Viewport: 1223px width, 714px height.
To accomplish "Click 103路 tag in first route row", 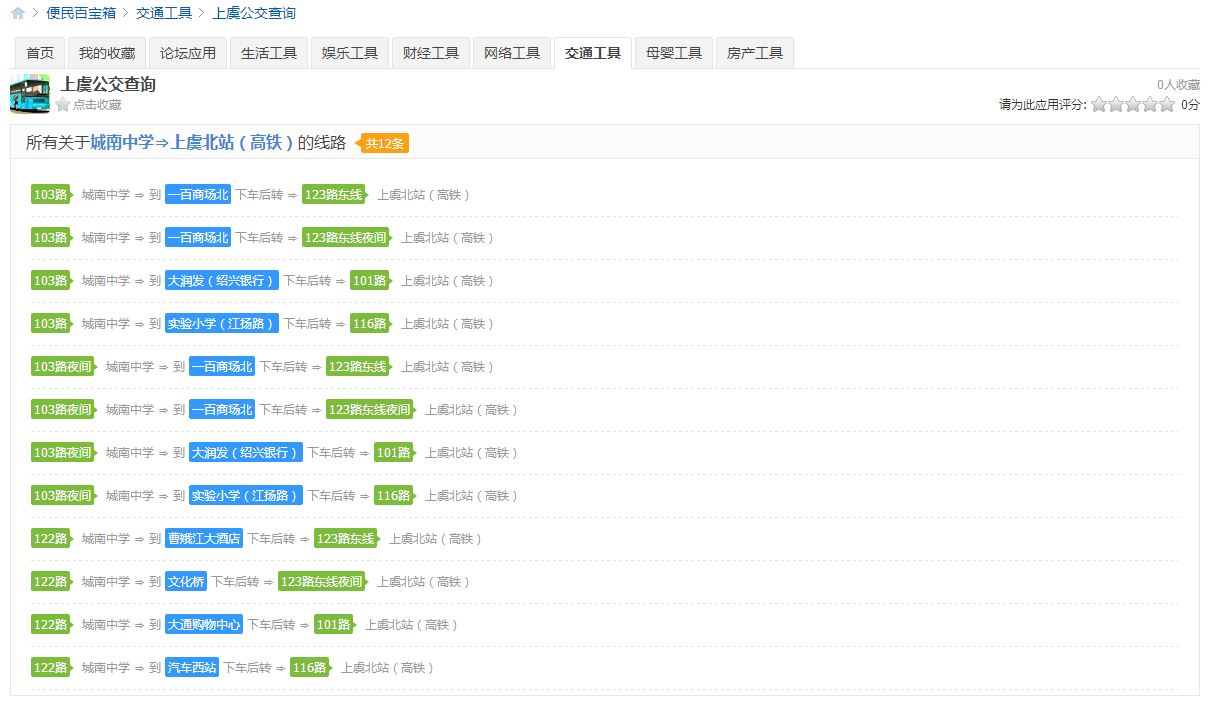I will click(x=52, y=195).
